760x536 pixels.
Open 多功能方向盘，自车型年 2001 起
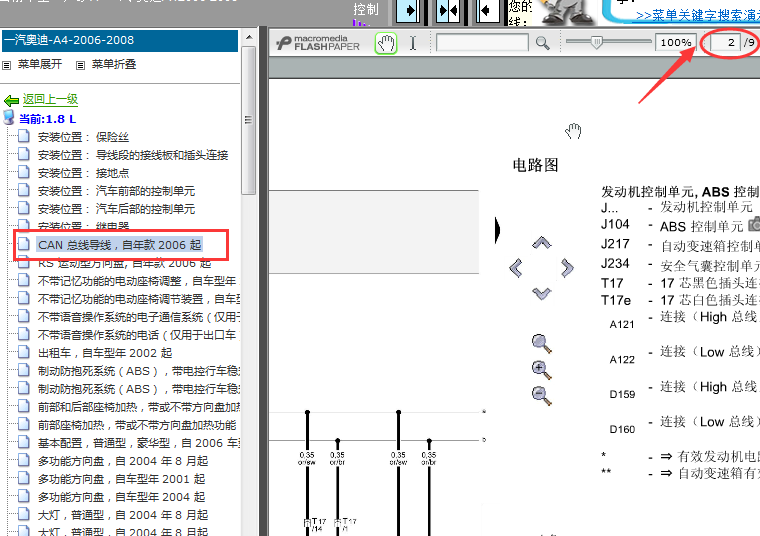[122, 479]
